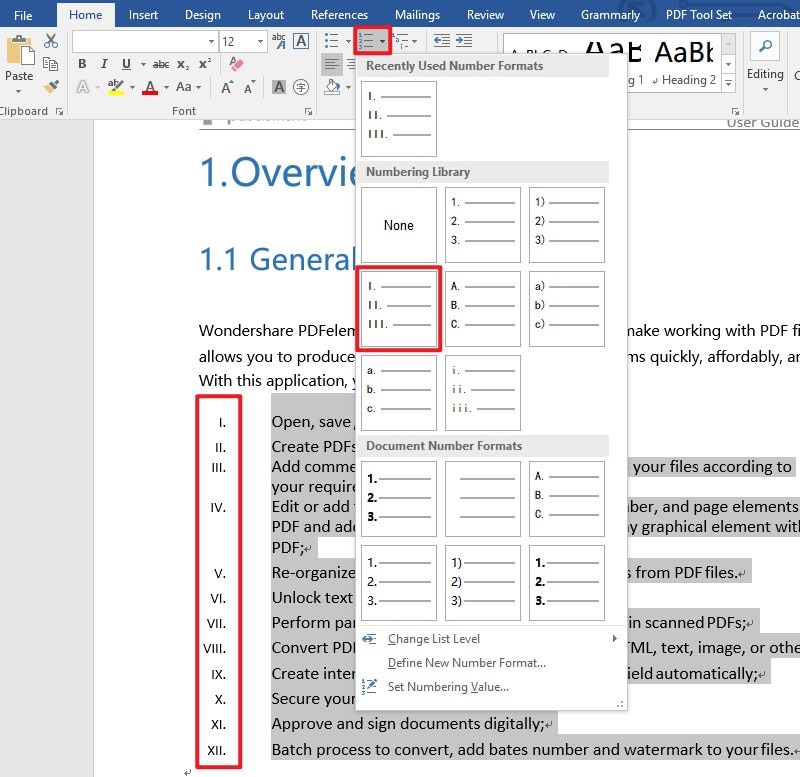The image size is (800, 777).
Task: Switch to the Insert tab
Action: [143, 15]
